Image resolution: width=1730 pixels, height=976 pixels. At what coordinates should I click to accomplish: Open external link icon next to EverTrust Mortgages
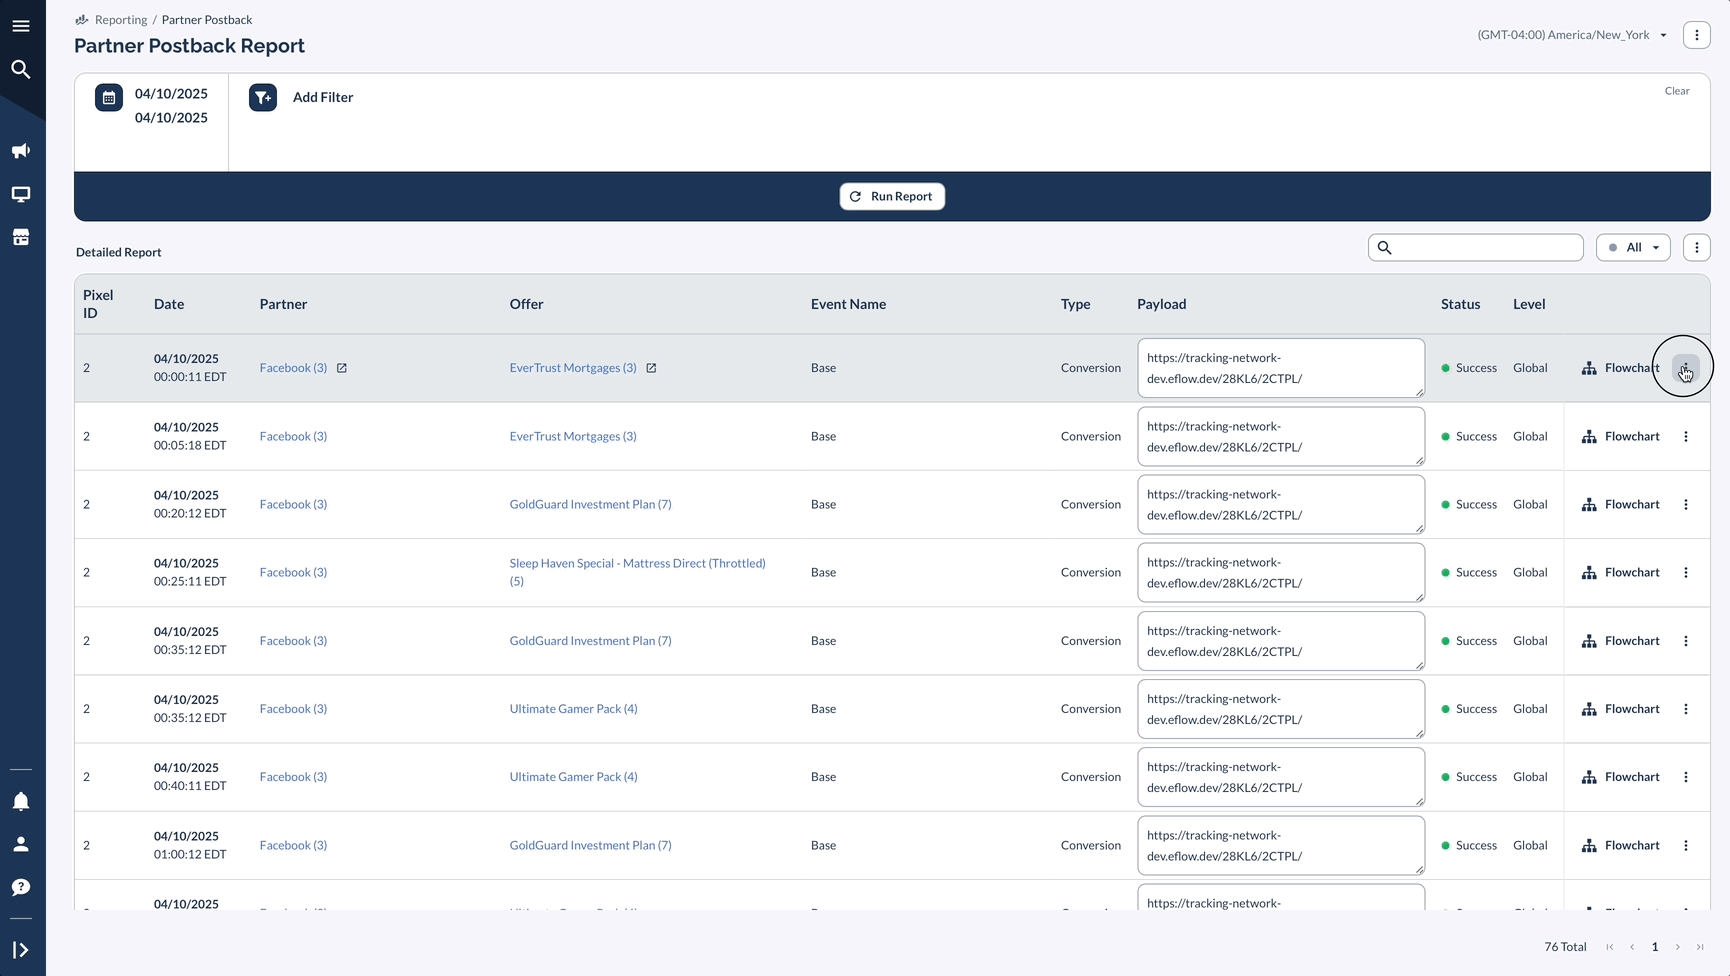[x=651, y=368]
